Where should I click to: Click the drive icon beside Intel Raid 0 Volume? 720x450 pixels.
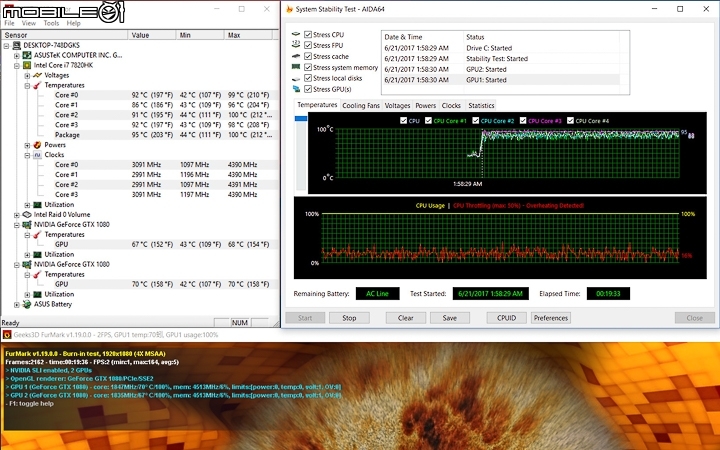click(x=27, y=214)
